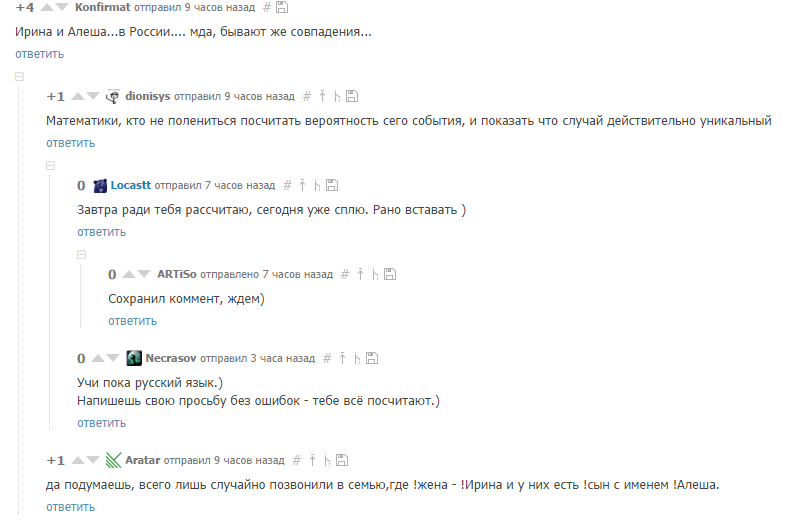The image size is (809, 521).
Task: Collapse replies under Locastt's comment
Action: point(82,255)
